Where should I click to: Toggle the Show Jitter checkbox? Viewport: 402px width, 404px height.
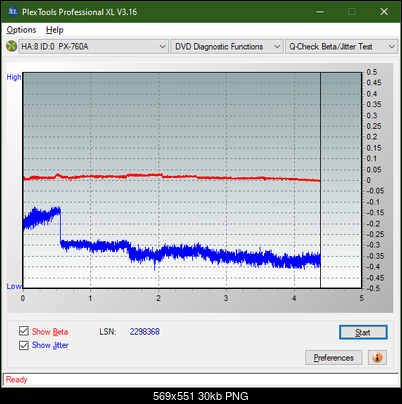(24, 345)
